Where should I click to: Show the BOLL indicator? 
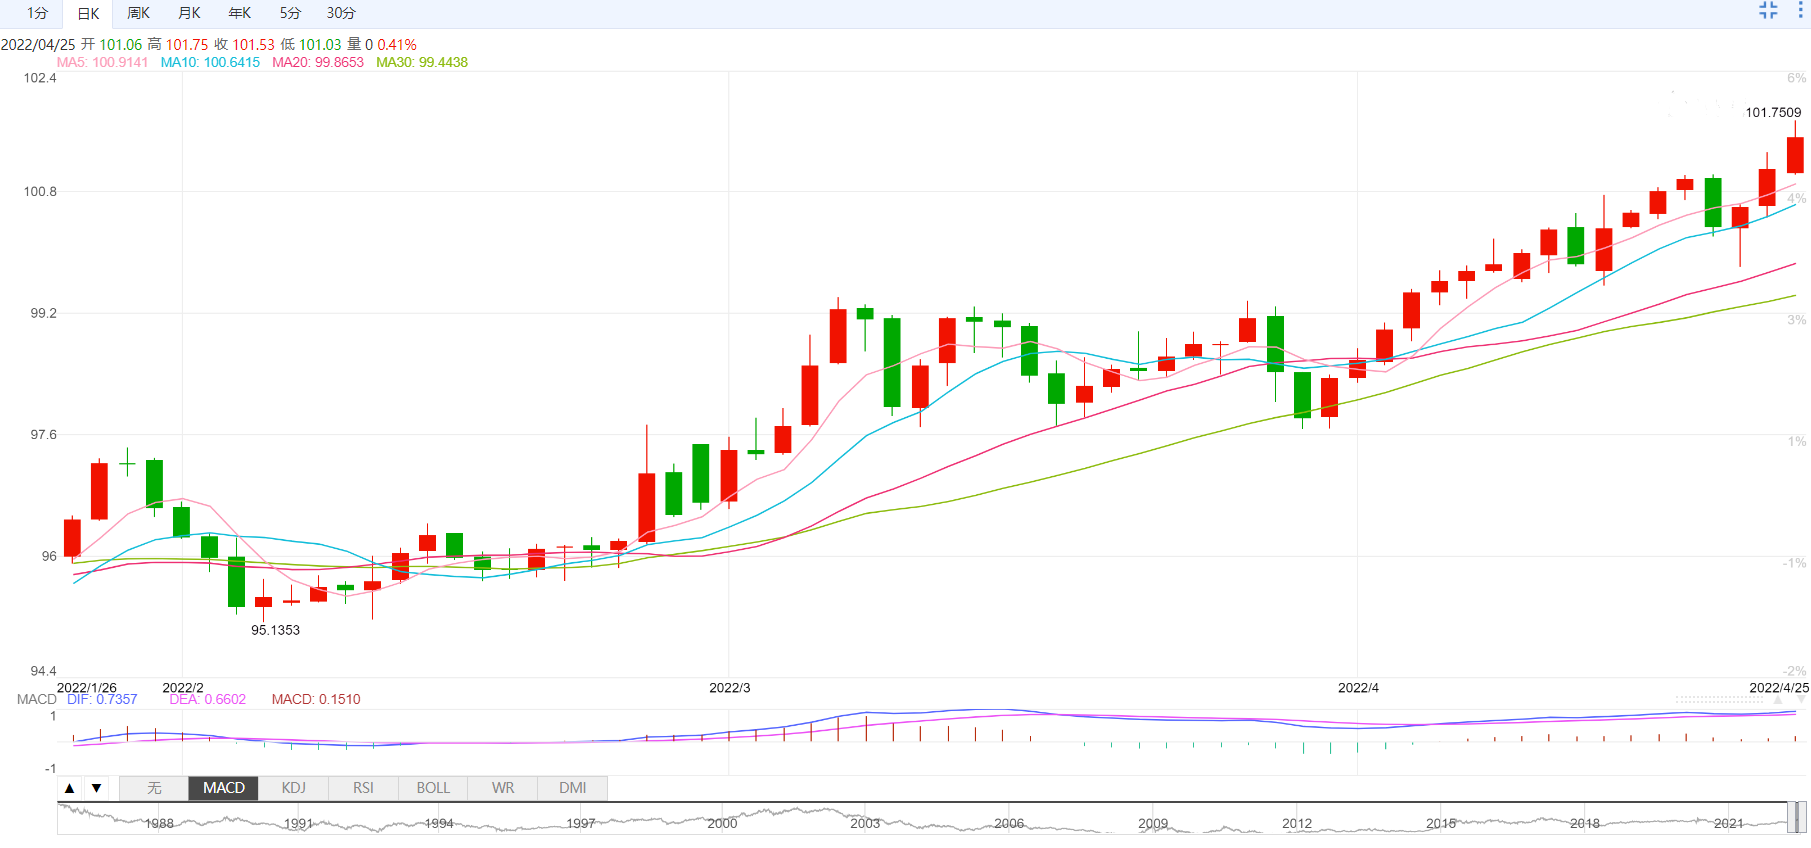click(433, 788)
